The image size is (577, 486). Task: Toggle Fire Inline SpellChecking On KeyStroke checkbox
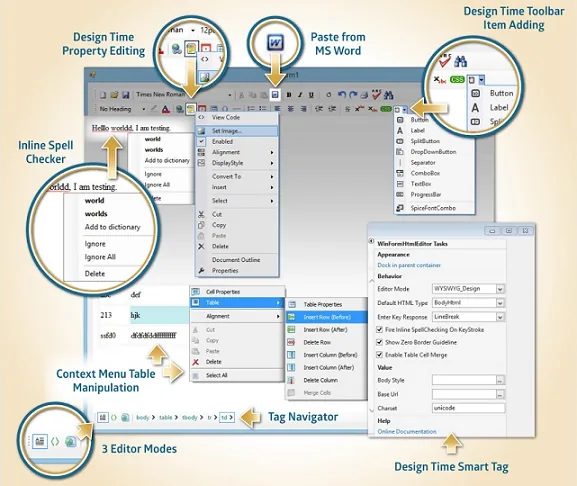click(x=379, y=329)
